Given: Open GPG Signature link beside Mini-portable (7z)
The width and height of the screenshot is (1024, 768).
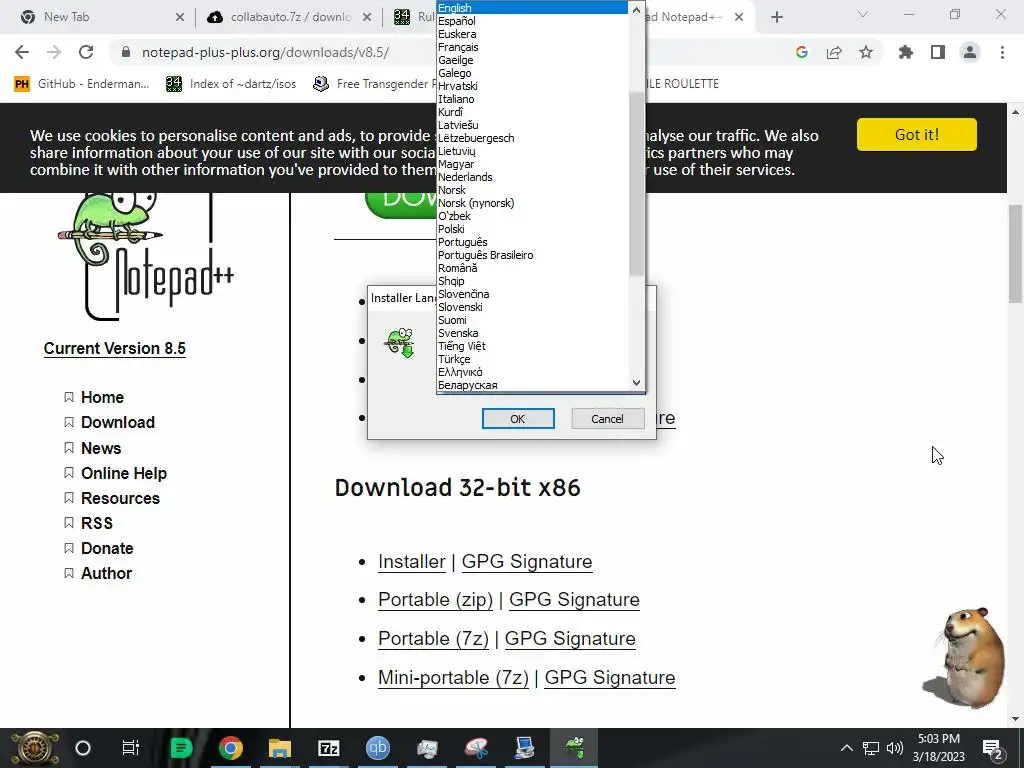Looking at the screenshot, I should click(610, 677).
